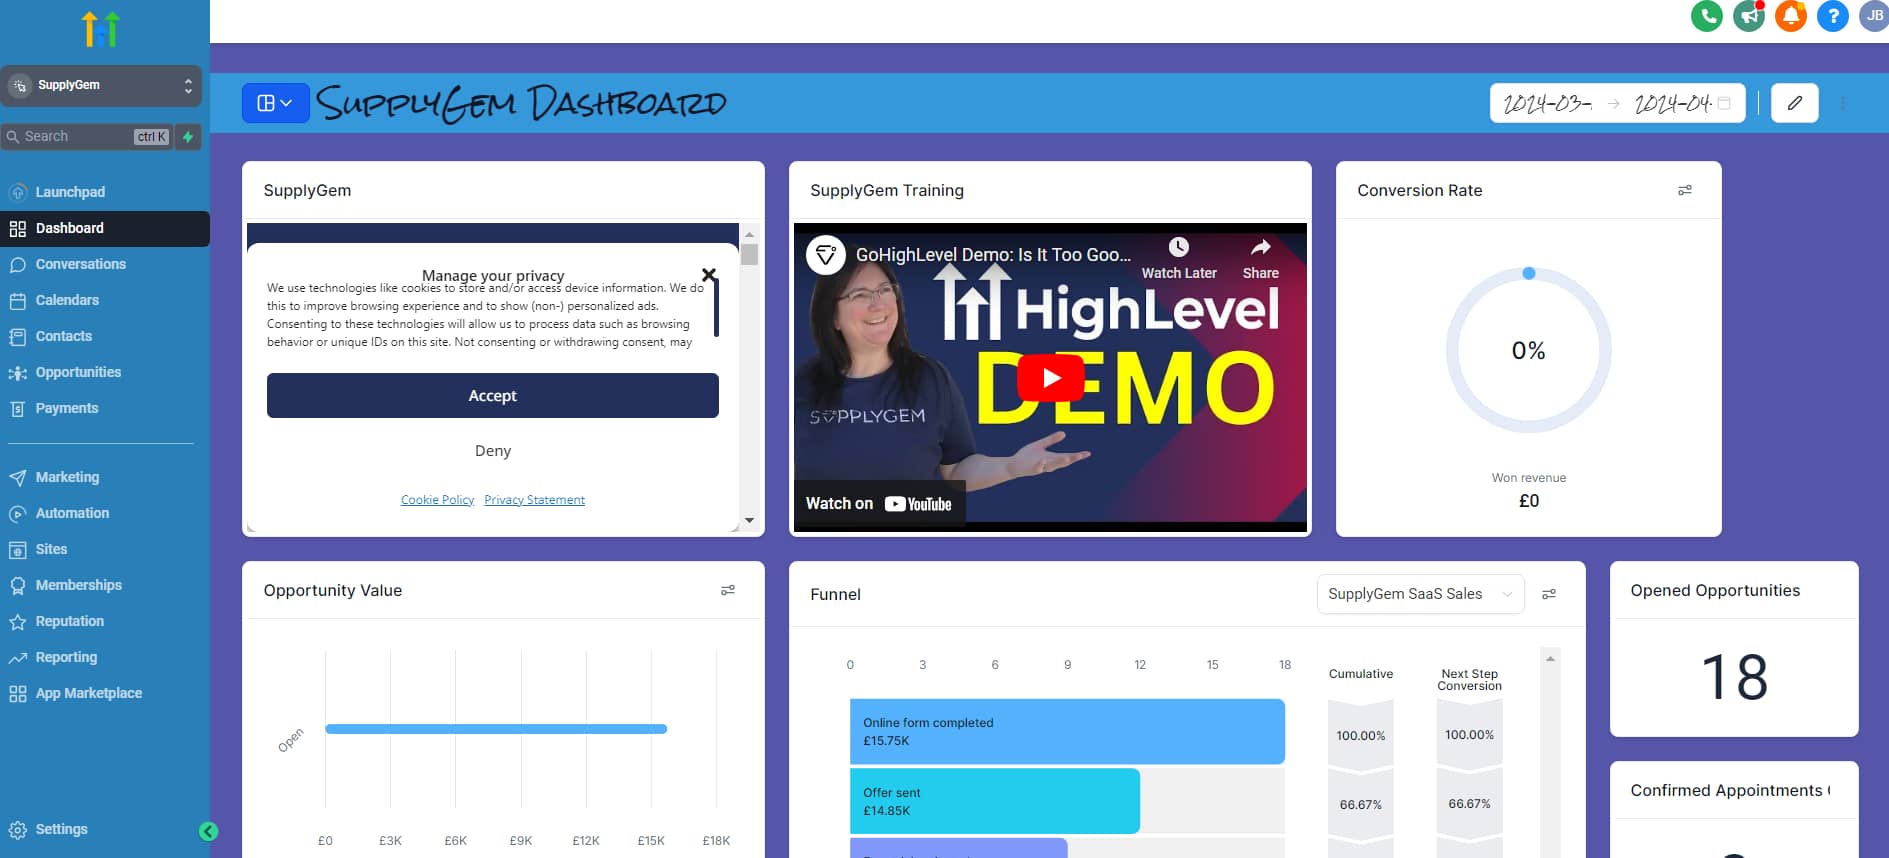Go to Launchpad in sidebar
The image size is (1889, 858).
[105, 192]
